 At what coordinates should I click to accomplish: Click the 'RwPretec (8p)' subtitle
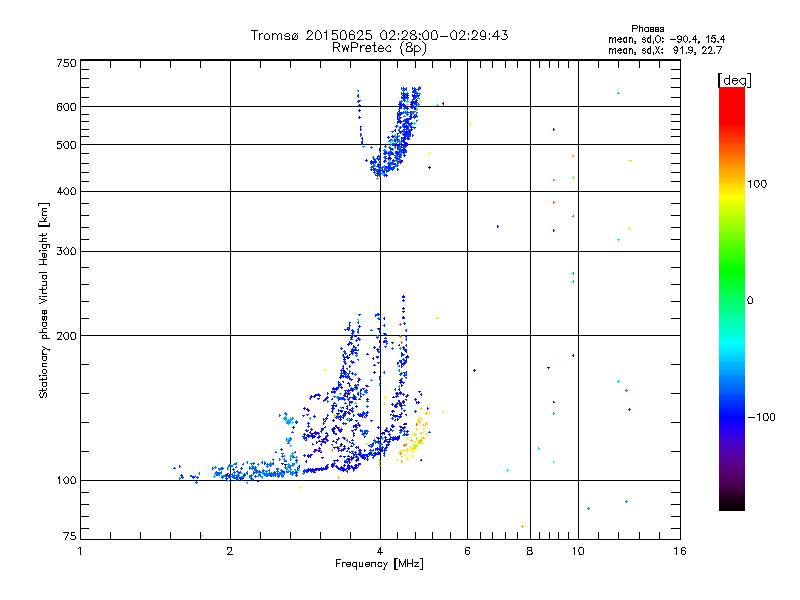tap(379, 48)
